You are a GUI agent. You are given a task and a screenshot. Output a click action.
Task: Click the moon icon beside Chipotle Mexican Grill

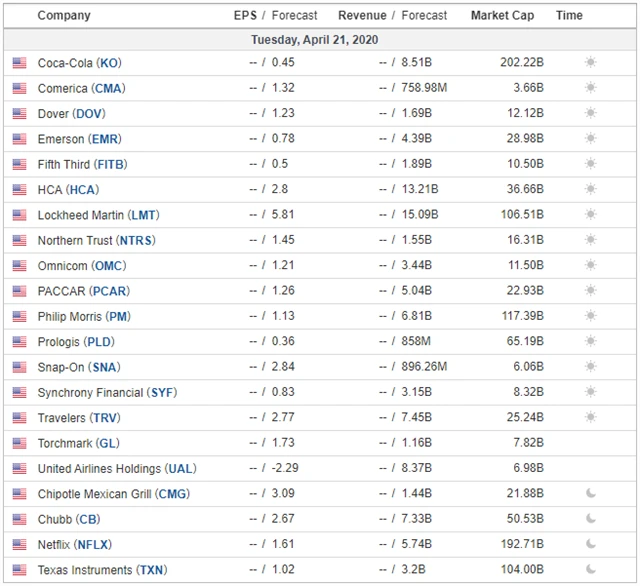point(590,494)
